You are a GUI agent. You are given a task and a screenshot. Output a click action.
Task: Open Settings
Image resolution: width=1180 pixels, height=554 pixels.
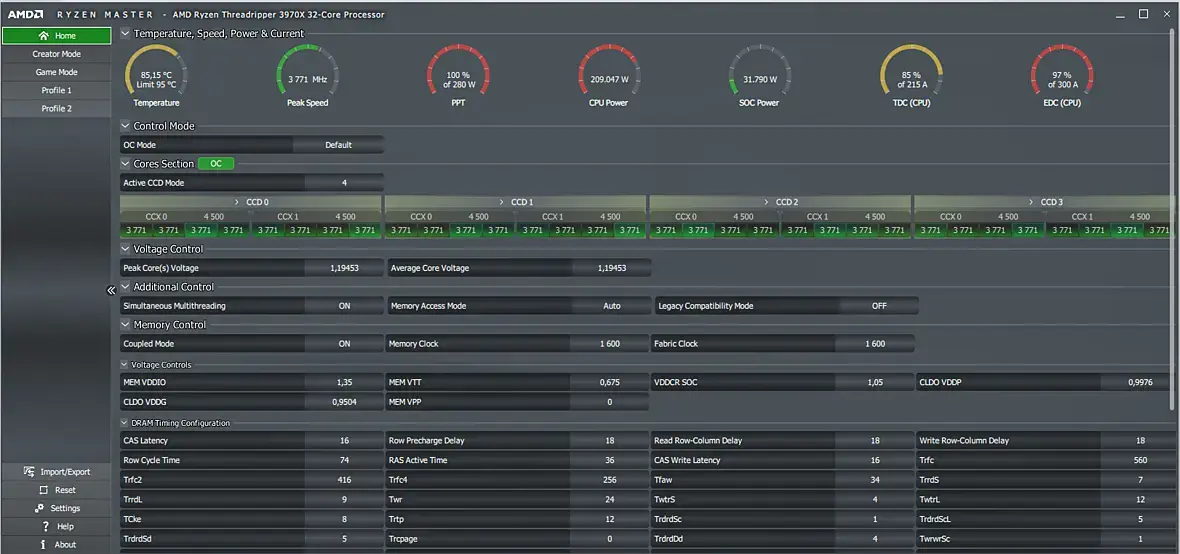(56, 508)
